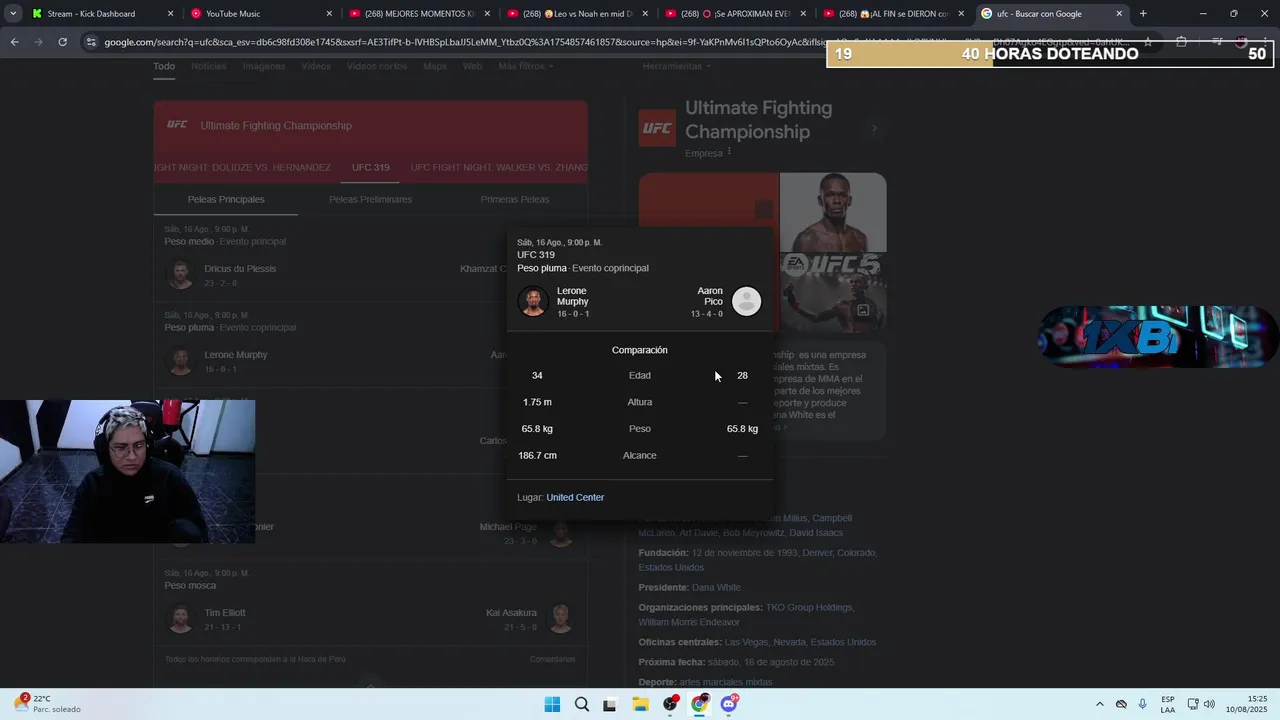The height and width of the screenshot is (720, 1280).
Task: Click Dricus du Plessis fighter avatar
Action: [x=181, y=274]
